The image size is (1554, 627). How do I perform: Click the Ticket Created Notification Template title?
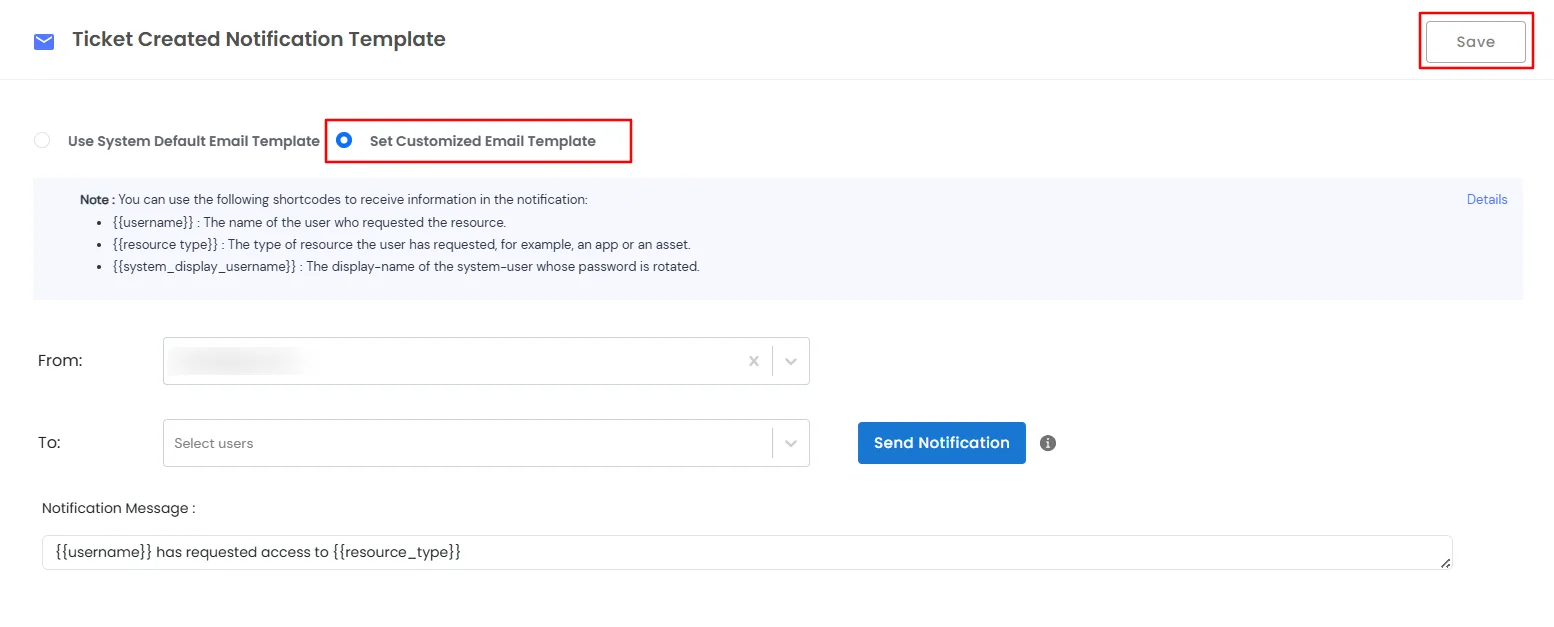click(258, 39)
